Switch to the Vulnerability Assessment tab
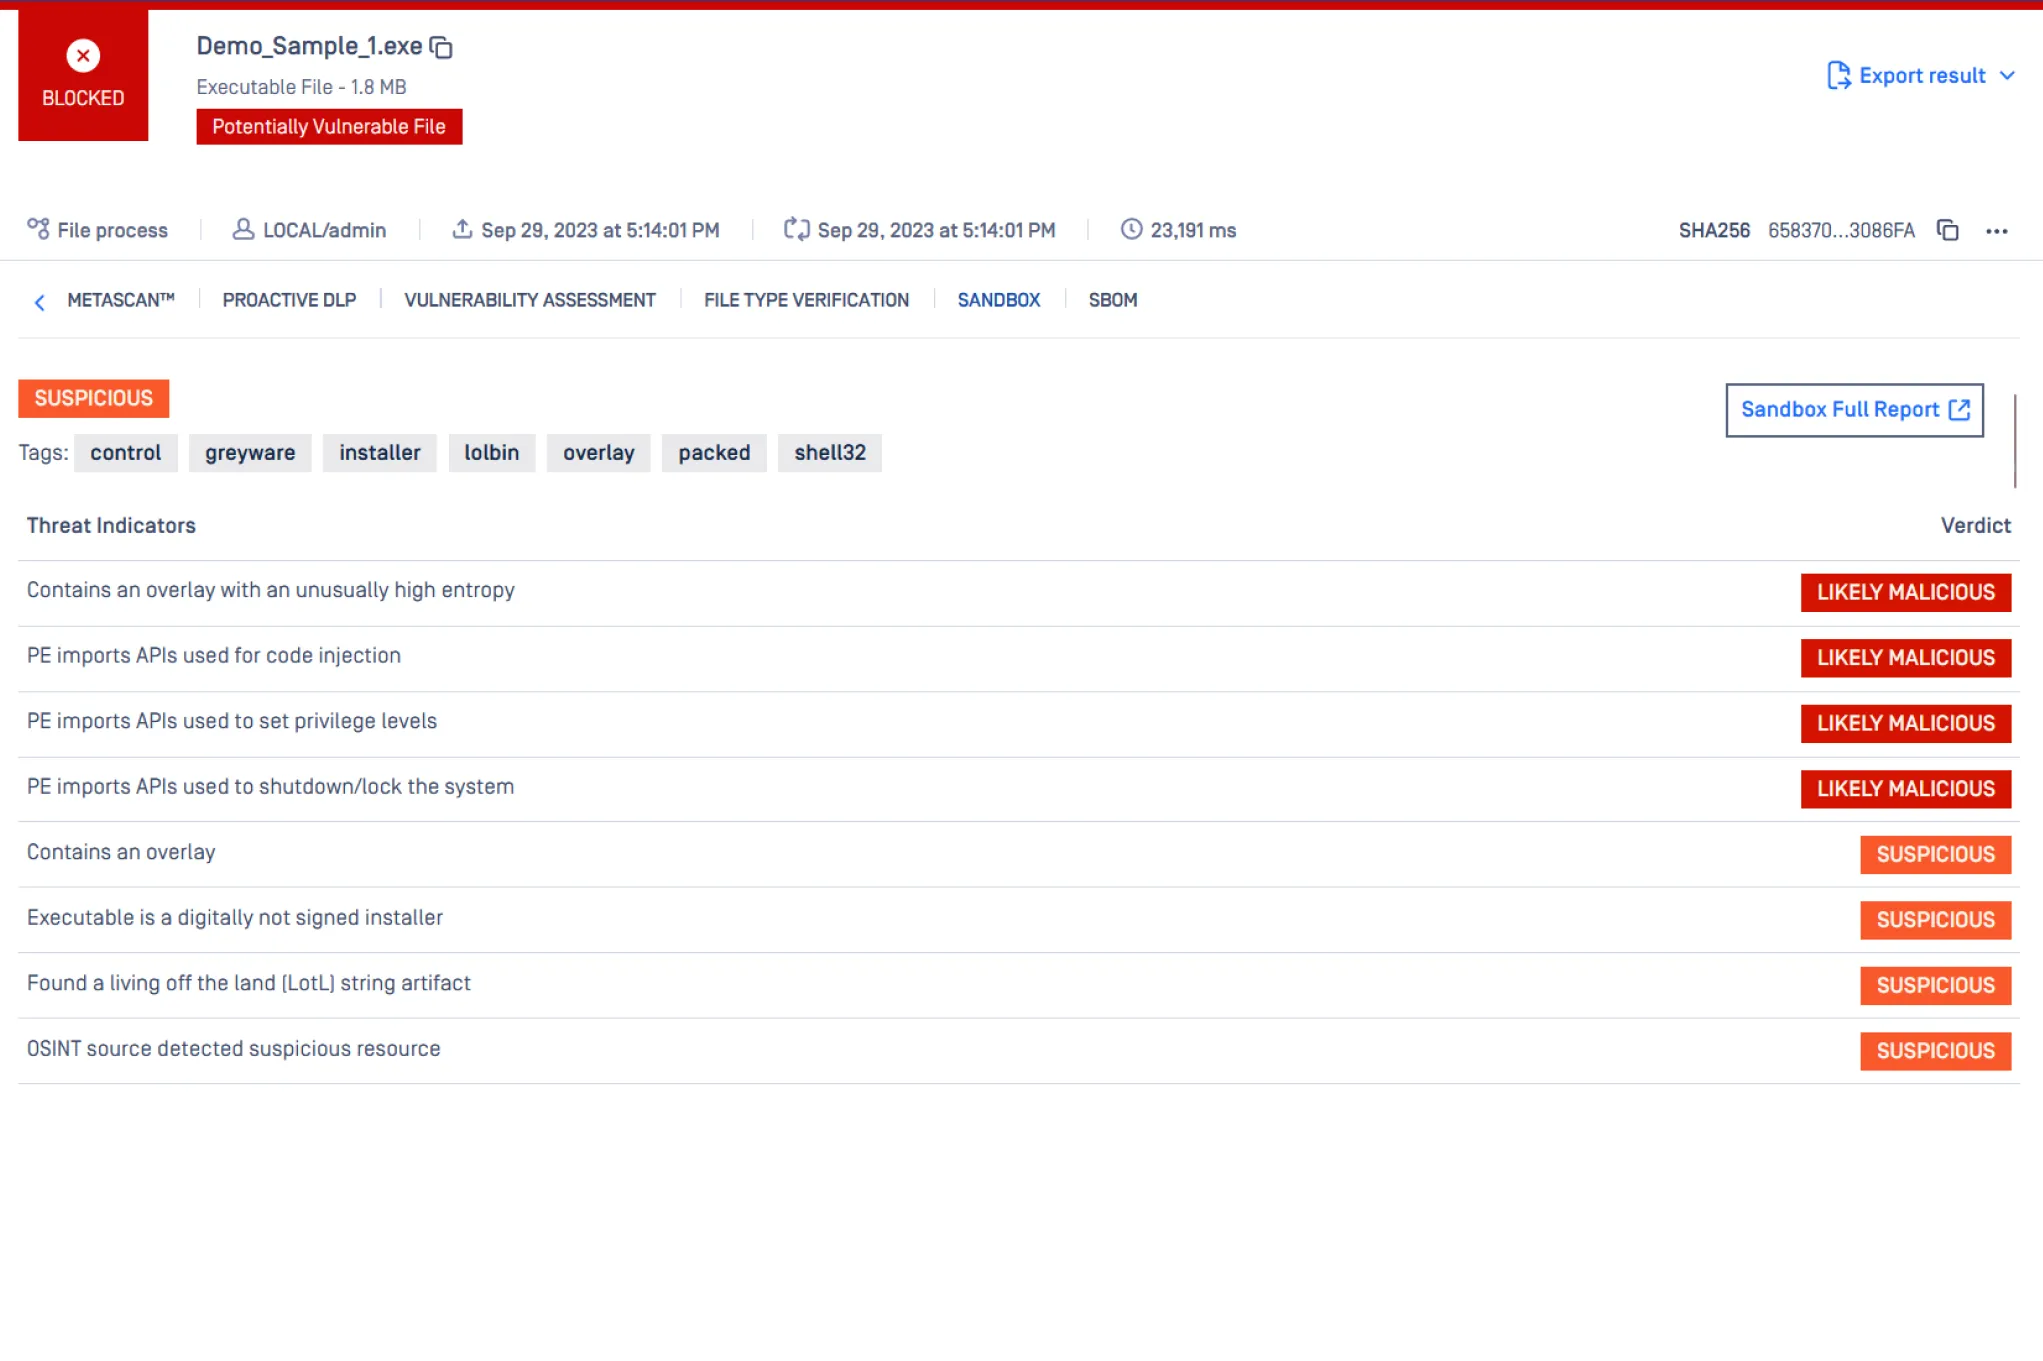The width and height of the screenshot is (2043, 1361). click(530, 300)
